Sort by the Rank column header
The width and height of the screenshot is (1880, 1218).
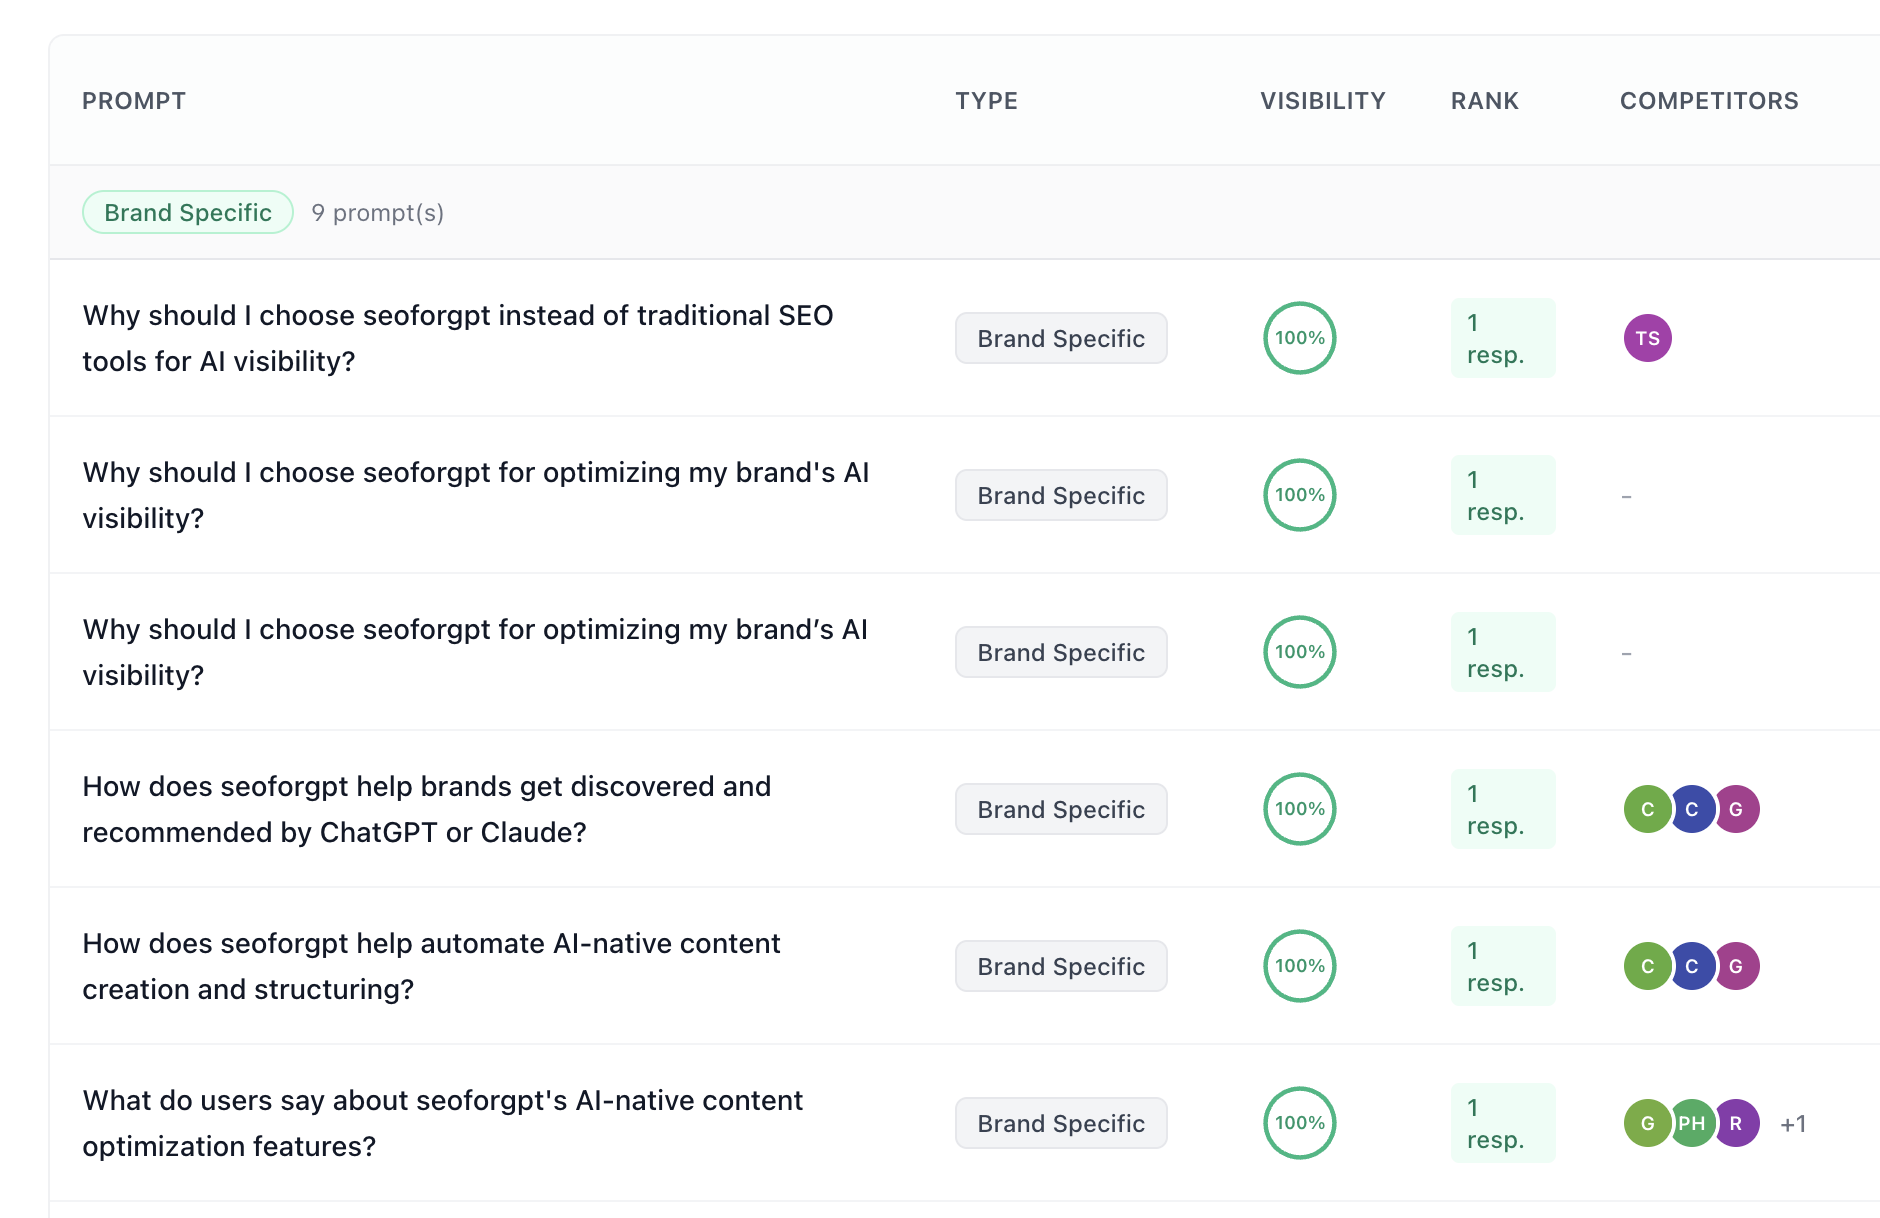click(x=1484, y=101)
